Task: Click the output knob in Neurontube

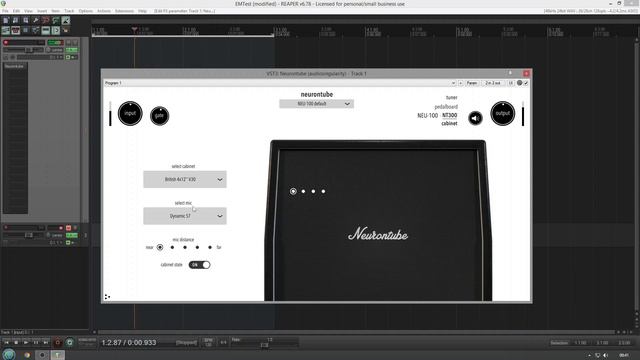Action: 503,113
